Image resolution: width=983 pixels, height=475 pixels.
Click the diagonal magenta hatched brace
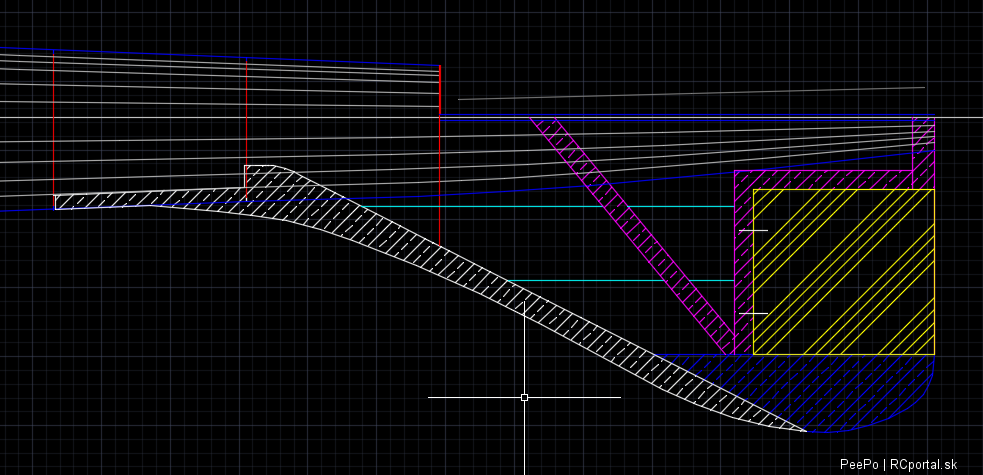tap(632, 235)
